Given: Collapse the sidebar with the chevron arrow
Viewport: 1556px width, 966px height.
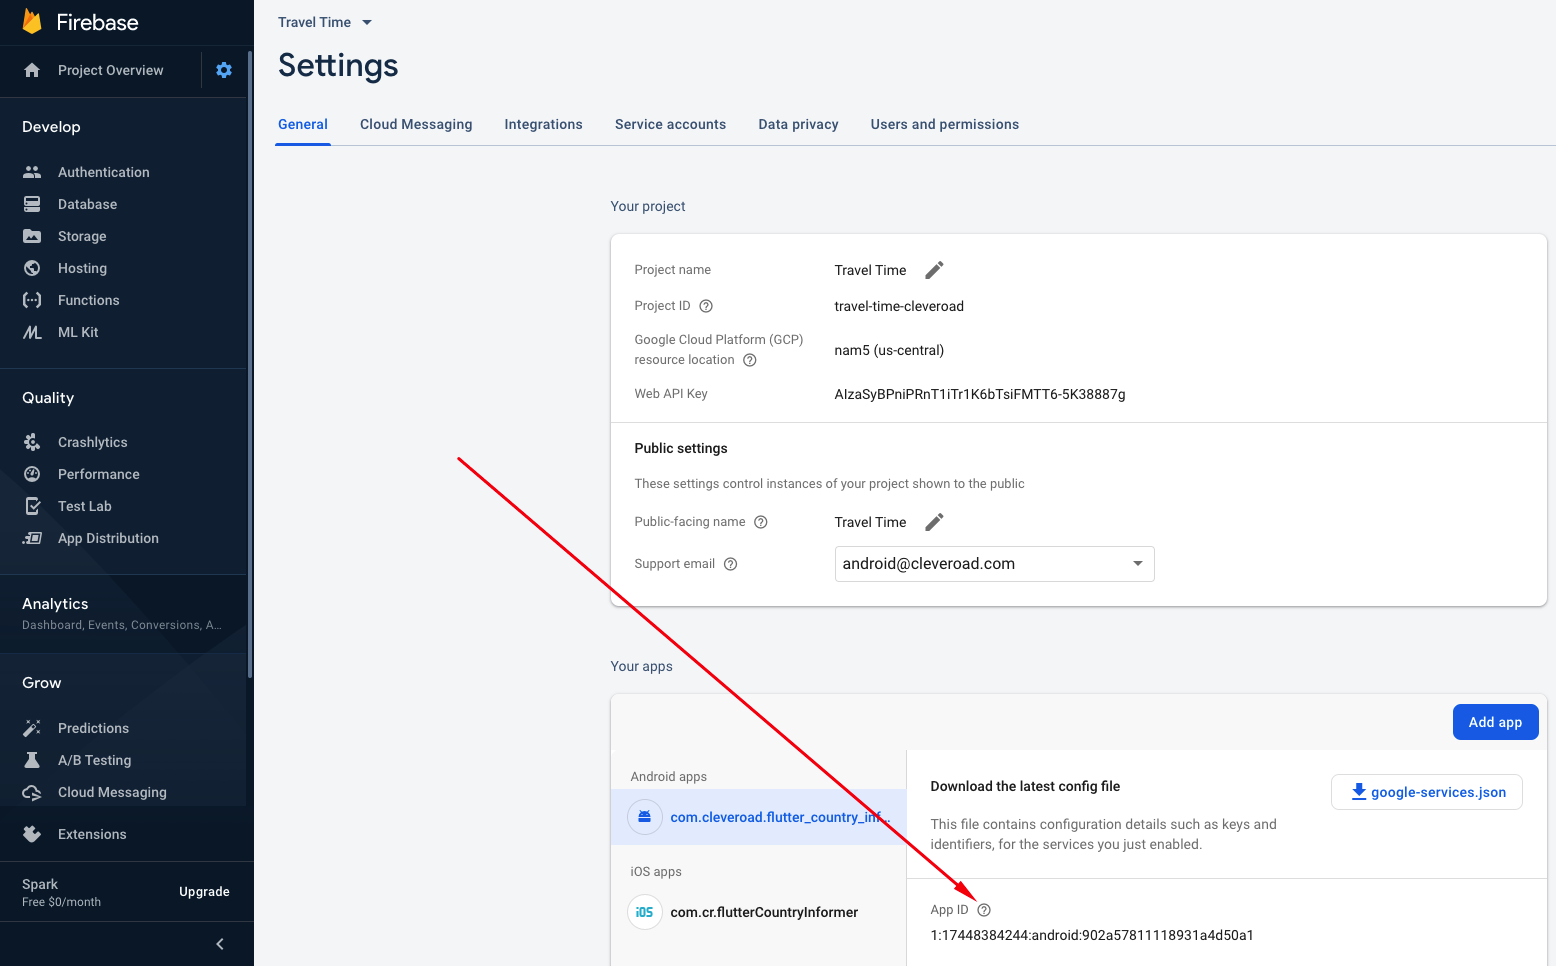Looking at the screenshot, I should (x=220, y=944).
